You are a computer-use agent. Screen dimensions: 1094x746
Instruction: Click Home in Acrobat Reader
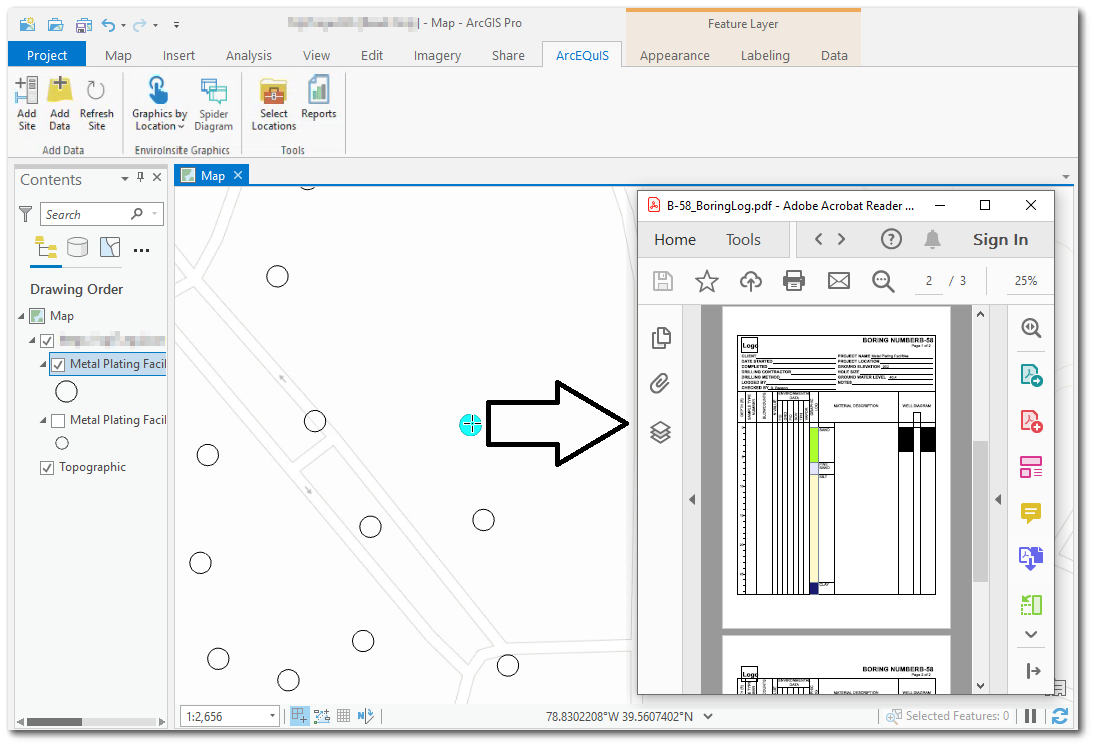675,239
